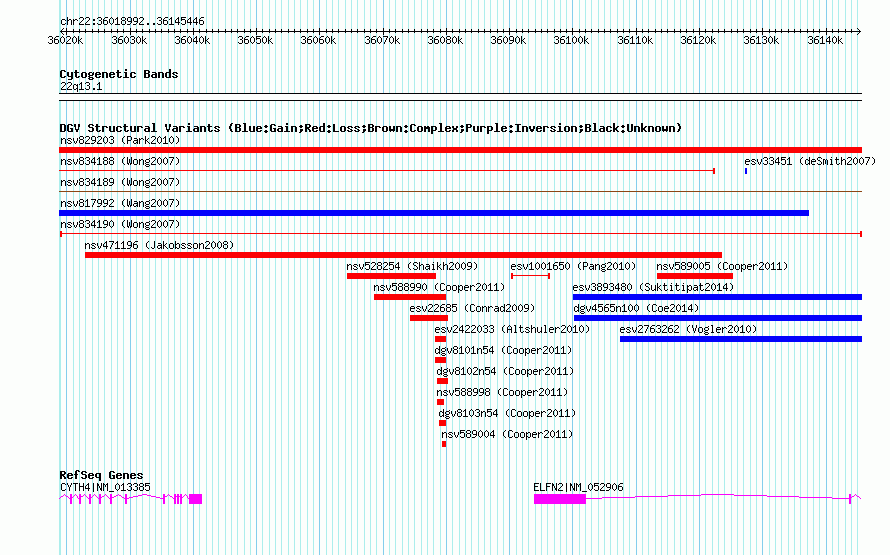This screenshot has height=555, width=890.
Task: Select the nsv589004 (Cooper2011) red marker
Action: [444, 444]
